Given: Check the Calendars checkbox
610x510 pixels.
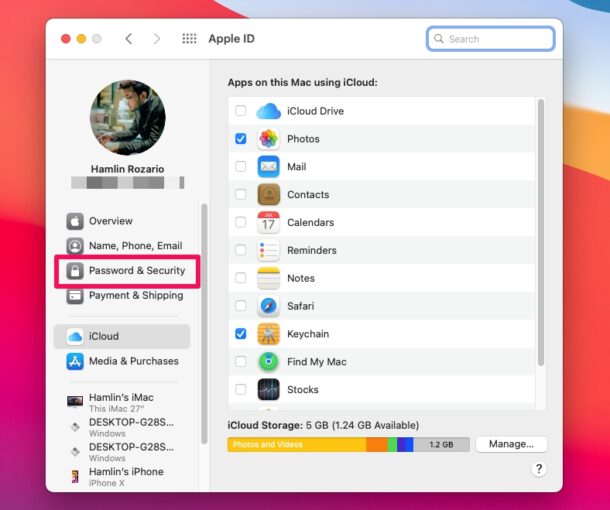Looking at the screenshot, I should click(241, 222).
